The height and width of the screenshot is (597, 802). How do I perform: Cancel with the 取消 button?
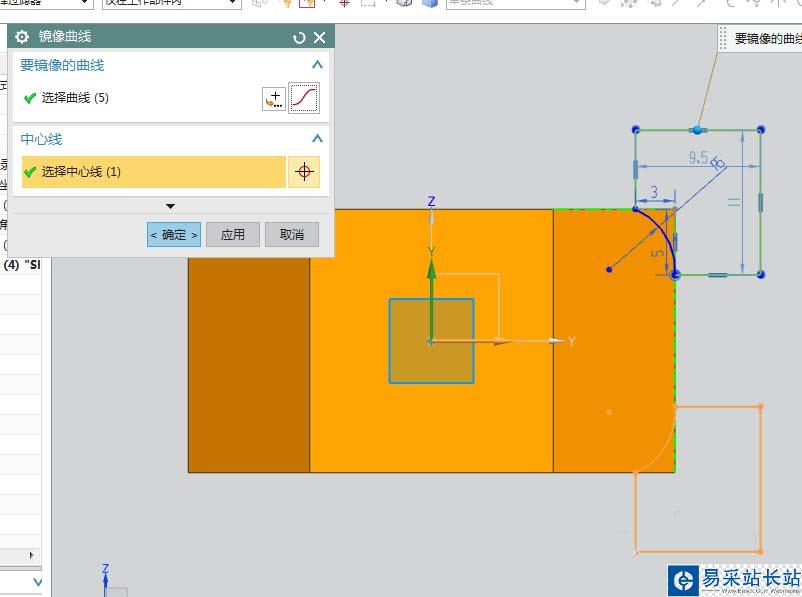pyautogui.click(x=292, y=235)
